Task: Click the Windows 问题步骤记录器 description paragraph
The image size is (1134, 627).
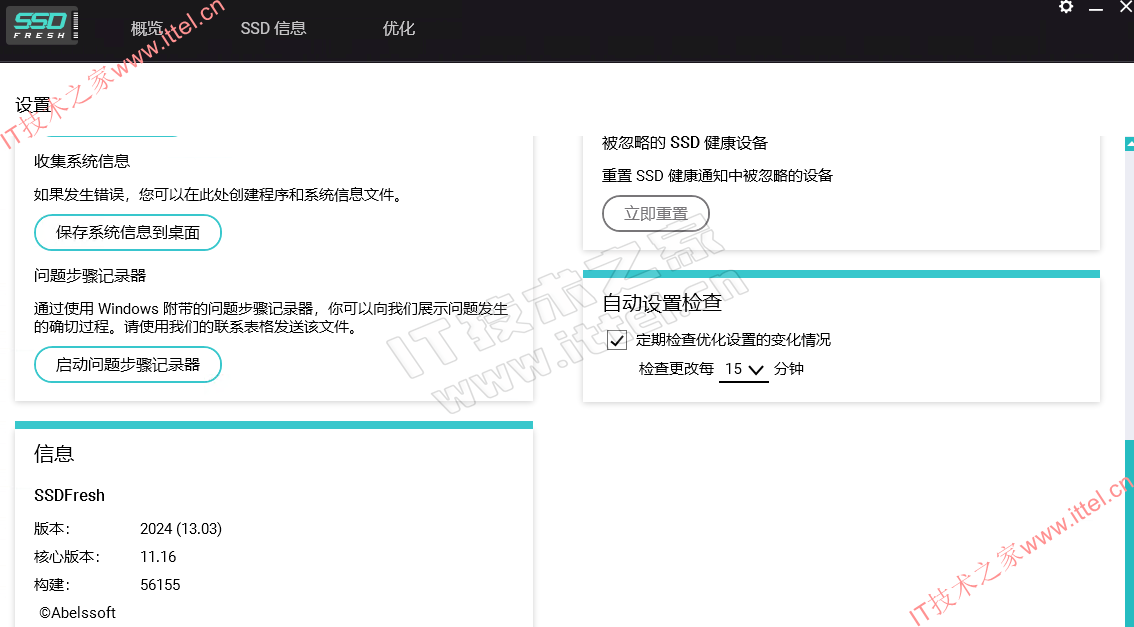Action: pyautogui.click(x=271, y=317)
